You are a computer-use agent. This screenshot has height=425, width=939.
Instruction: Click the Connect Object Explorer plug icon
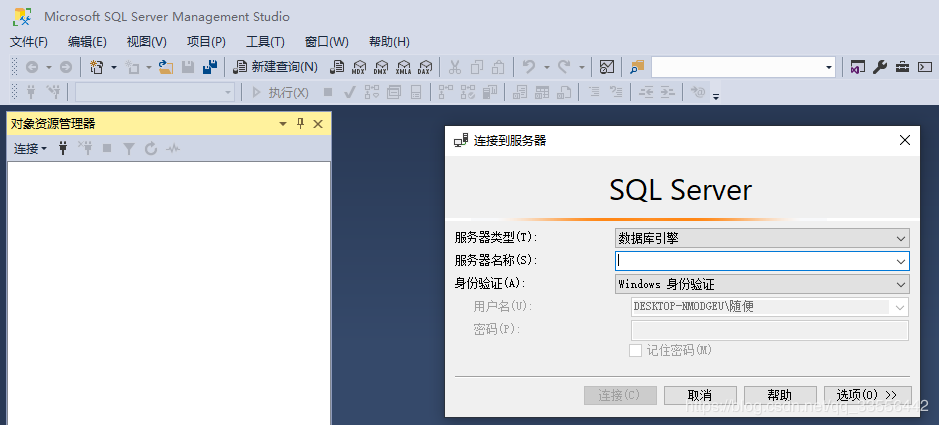tap(63, 148)
